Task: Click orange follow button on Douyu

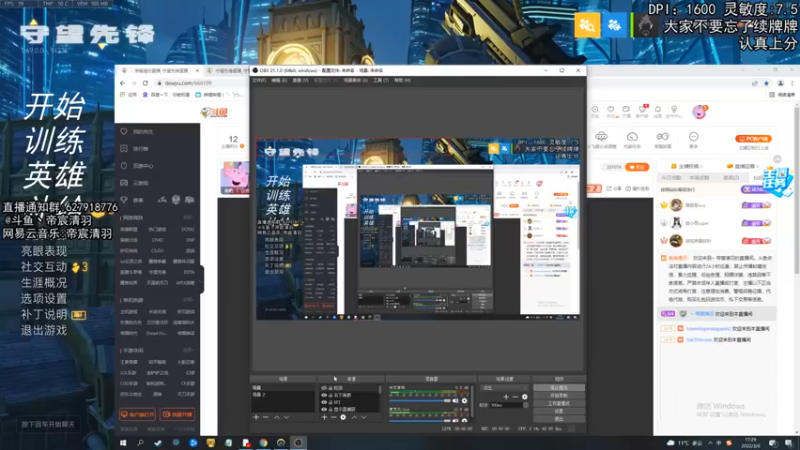Action: click(637, 167)
